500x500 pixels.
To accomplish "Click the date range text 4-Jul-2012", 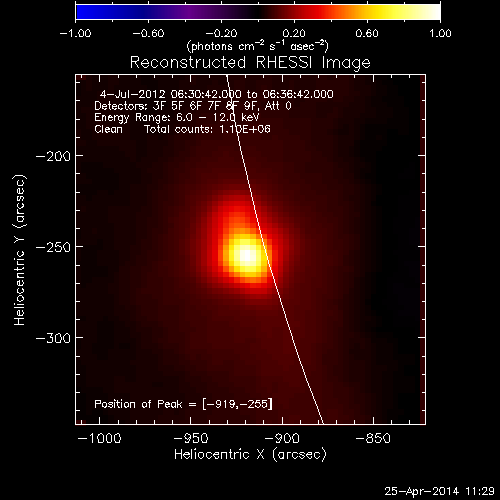I will 133,94.
